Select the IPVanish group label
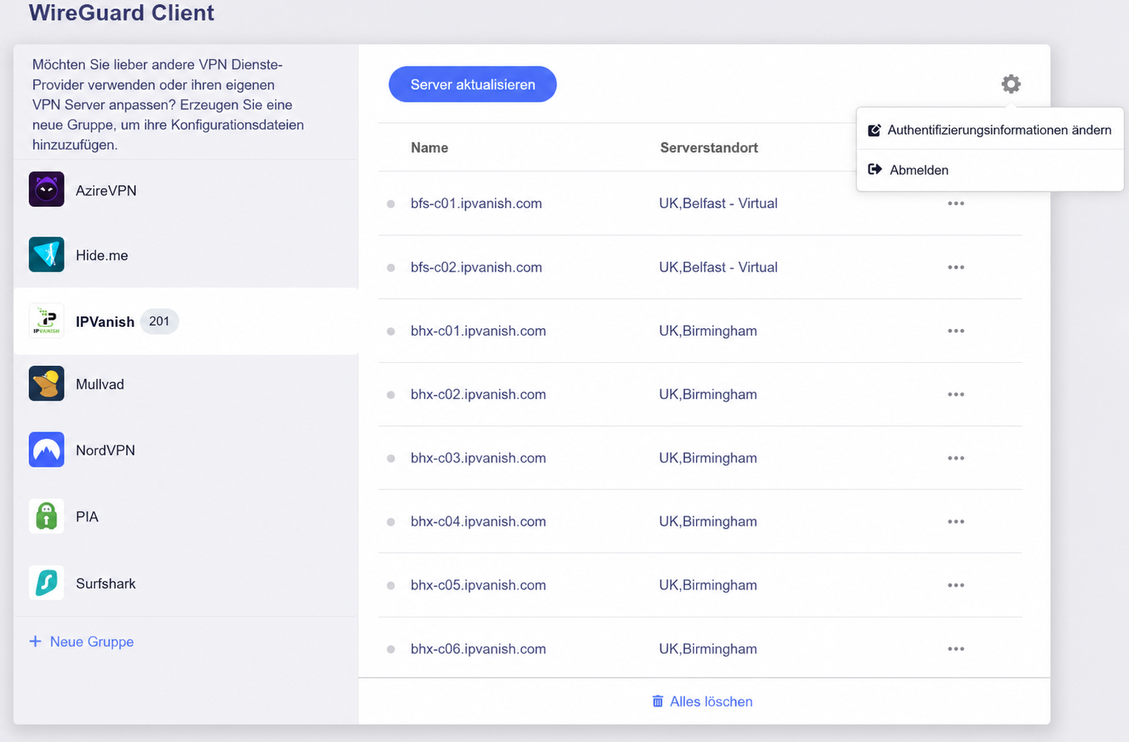This screenshot has width=1129, height=742. pos(105,322)
